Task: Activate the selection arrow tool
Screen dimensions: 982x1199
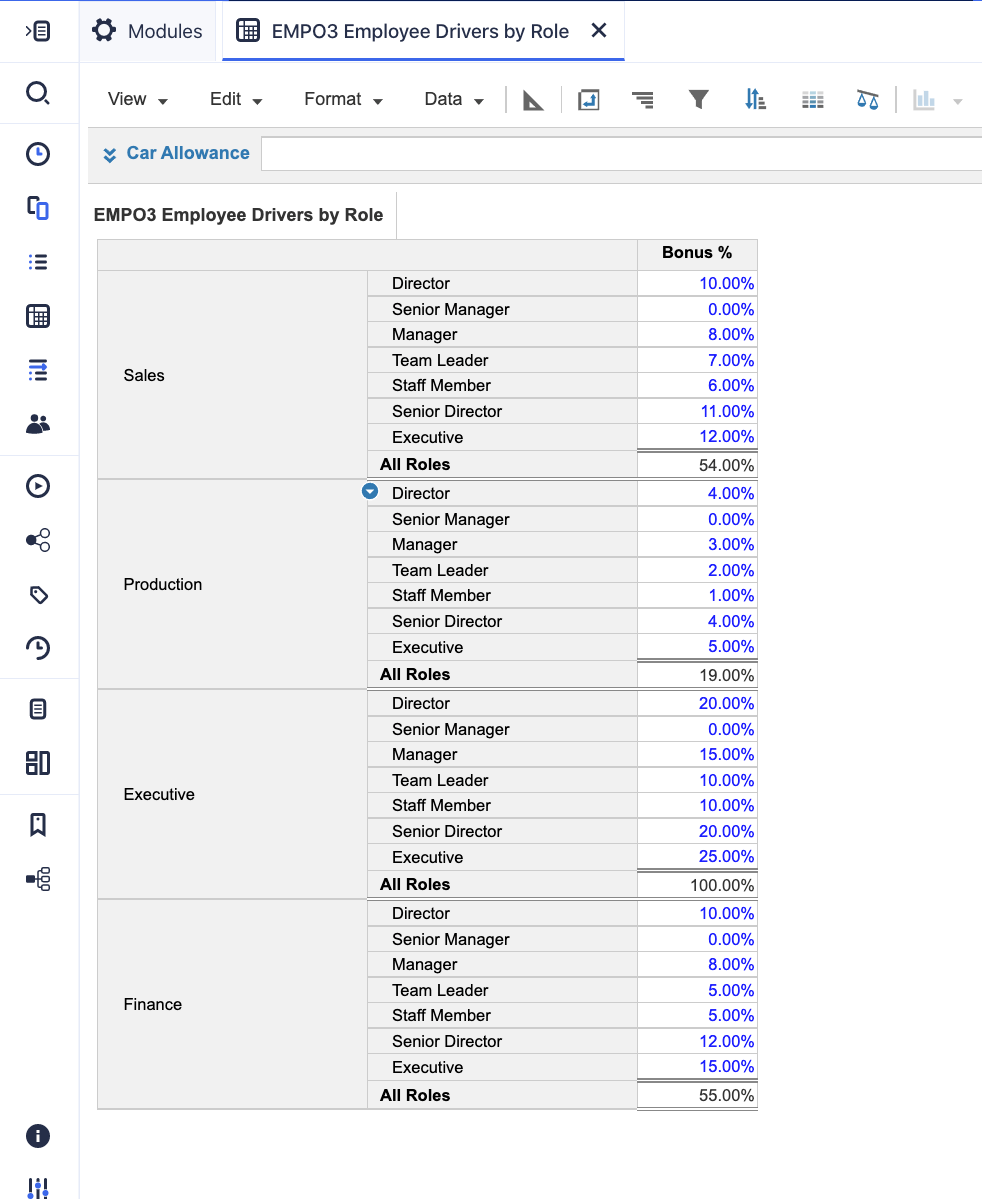Action: (532, 99)
